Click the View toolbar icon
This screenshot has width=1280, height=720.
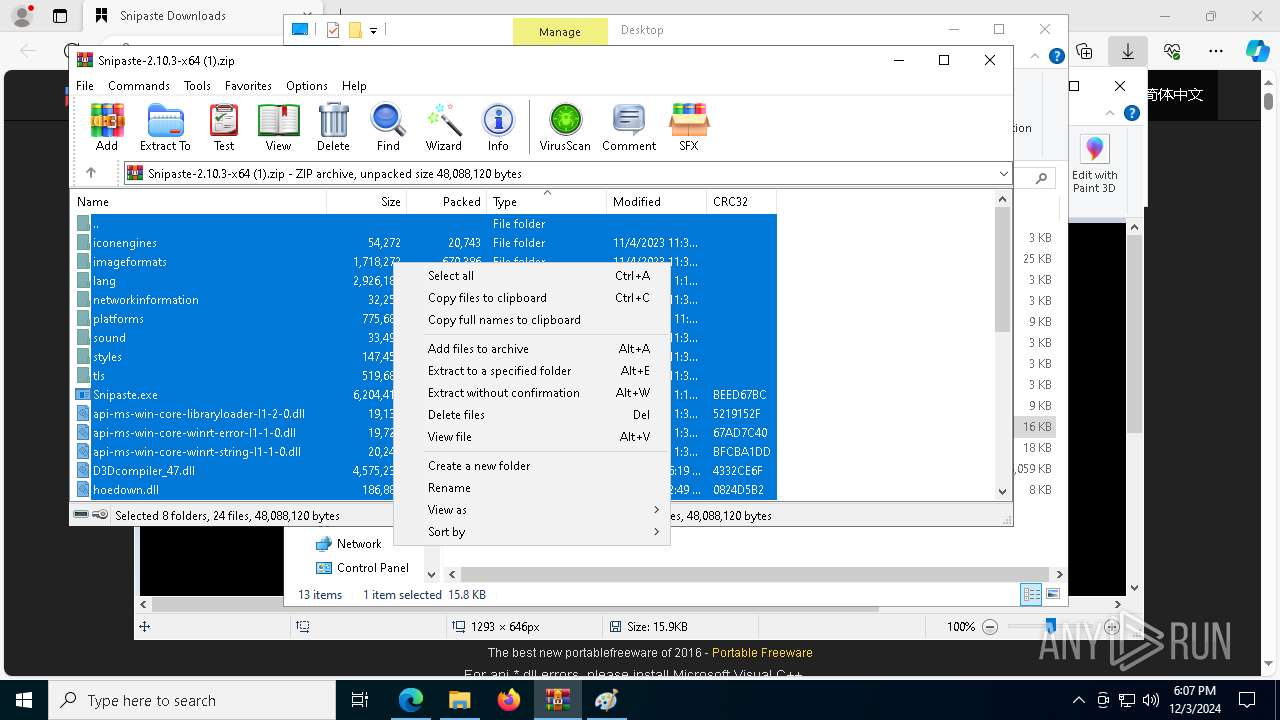(278, 127)
